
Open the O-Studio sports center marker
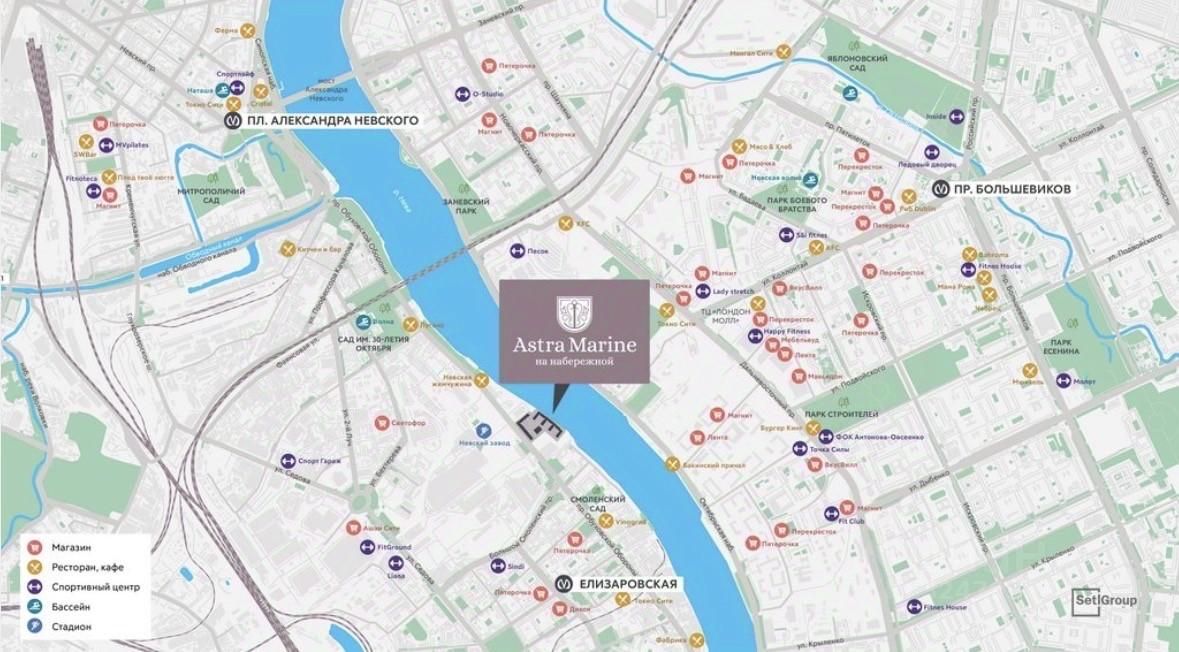click(462, 94)
